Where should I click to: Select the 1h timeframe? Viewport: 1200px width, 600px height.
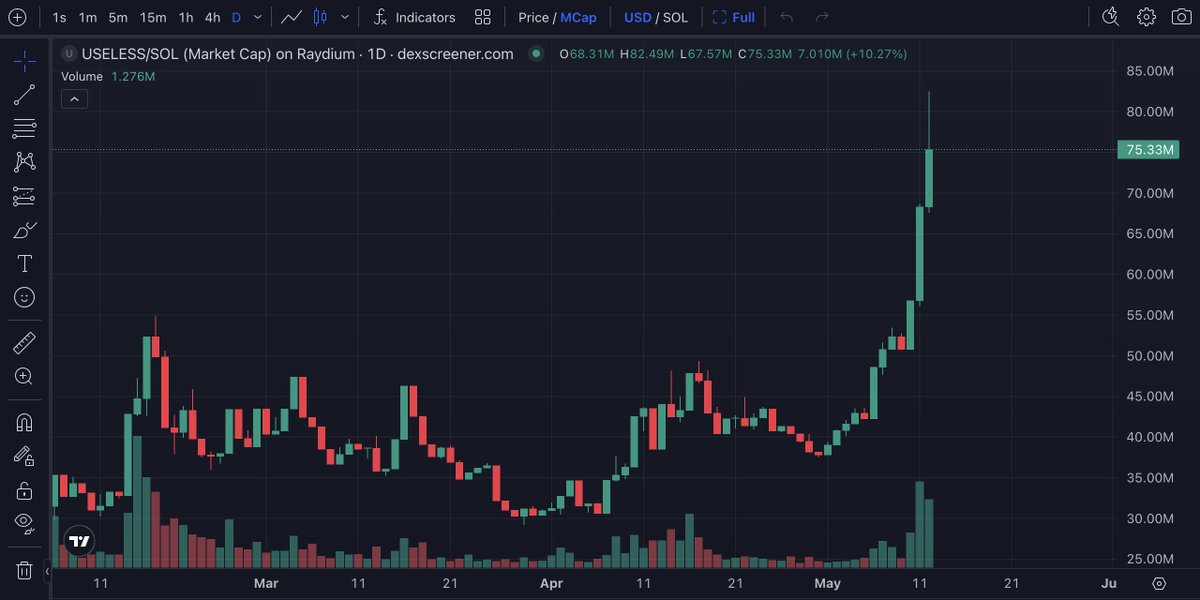click(186, 18)
